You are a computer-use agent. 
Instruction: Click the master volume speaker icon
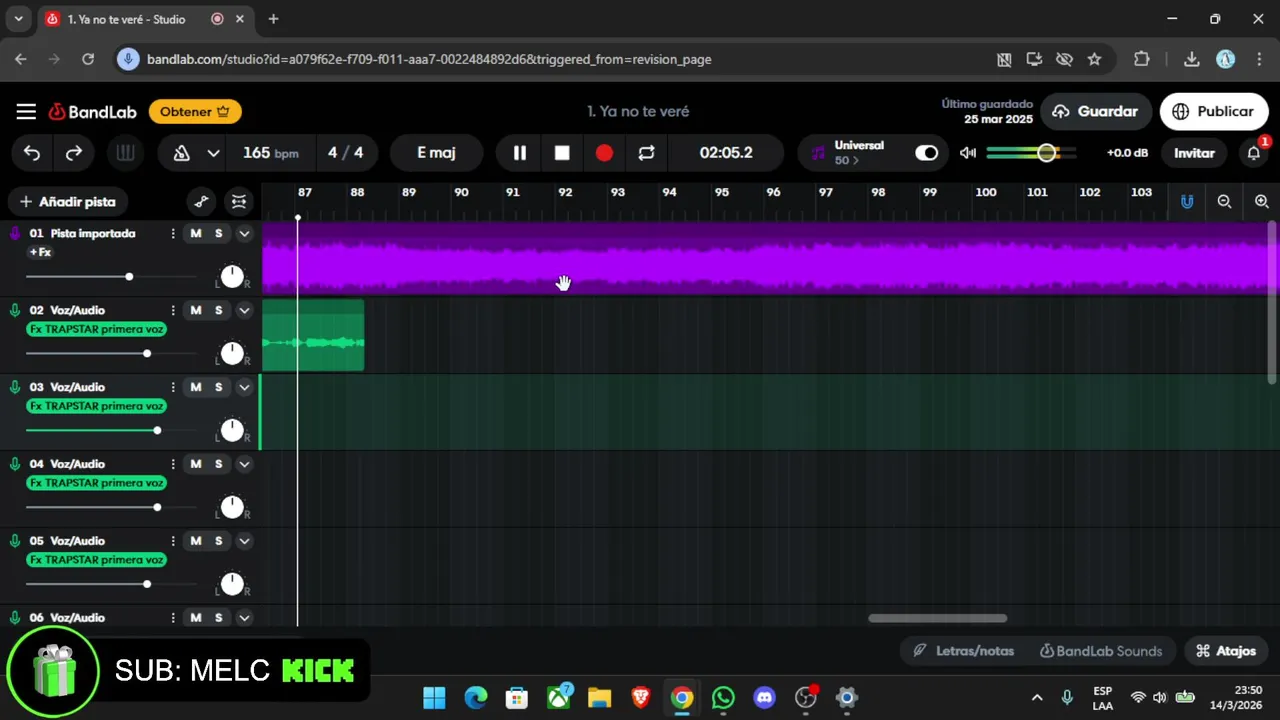tap(967, 153)
